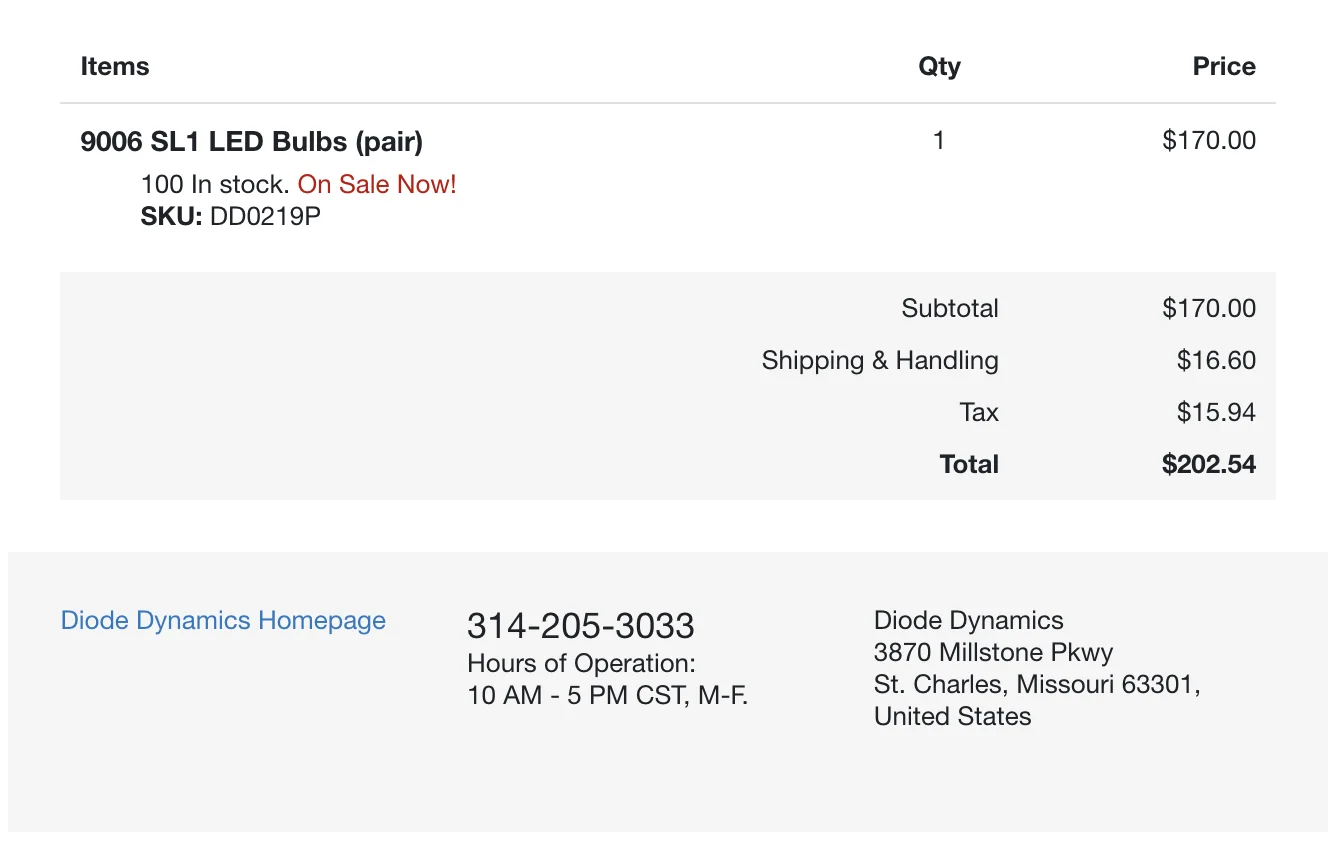Screen dimensions: 1342x848
Task: Click the 100 In stock text
Action: [215, 184]
